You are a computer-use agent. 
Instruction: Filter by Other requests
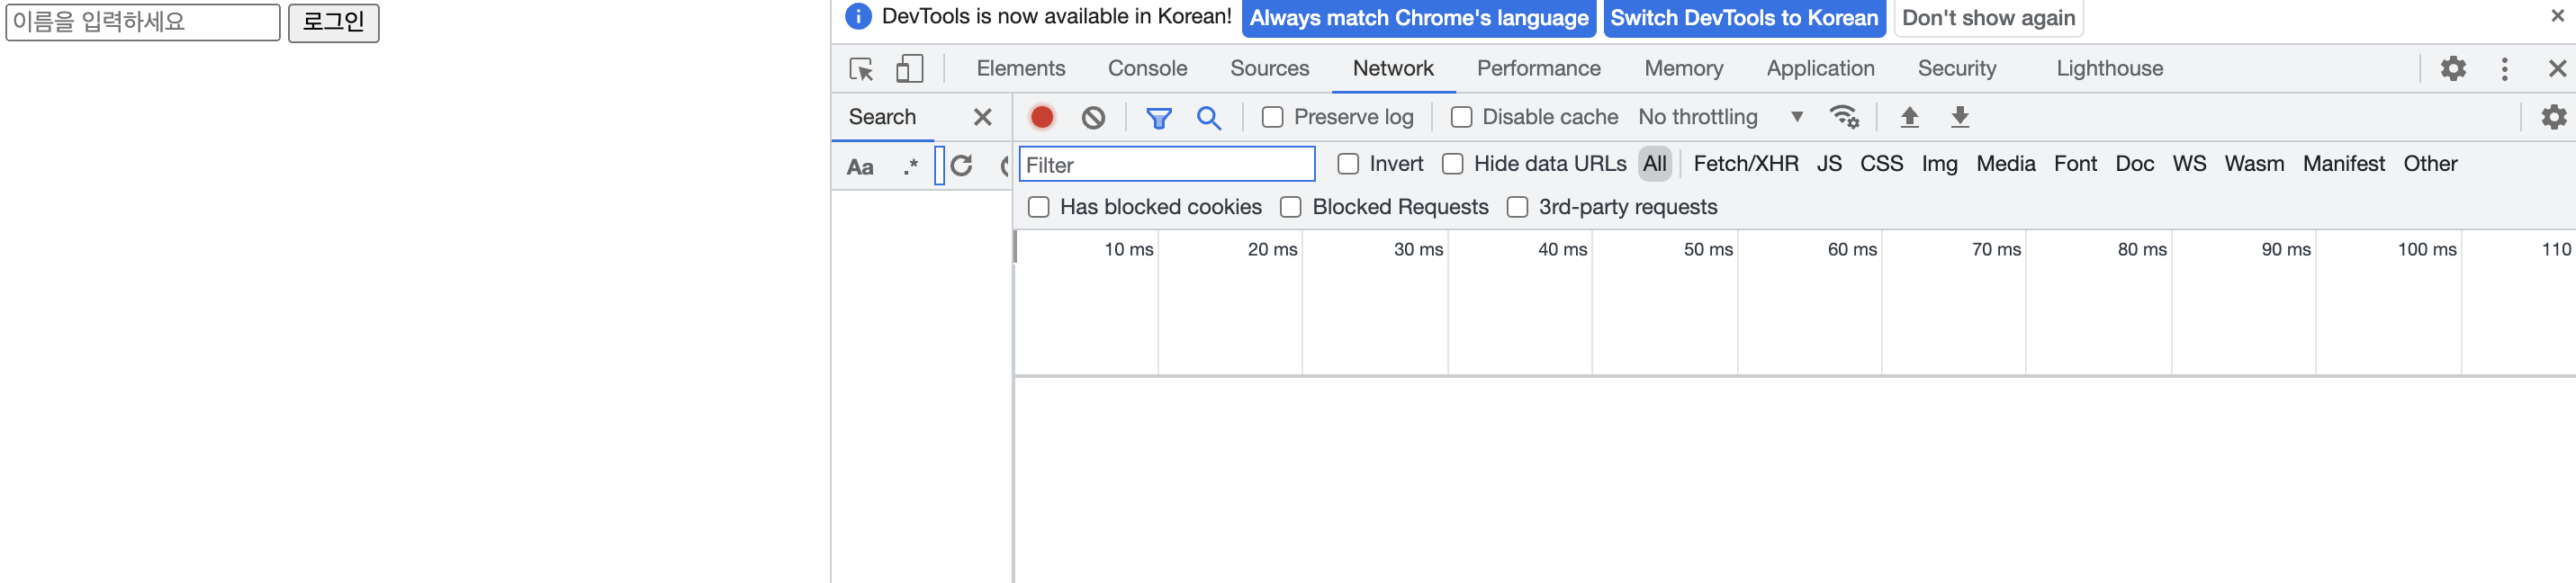2429,164
